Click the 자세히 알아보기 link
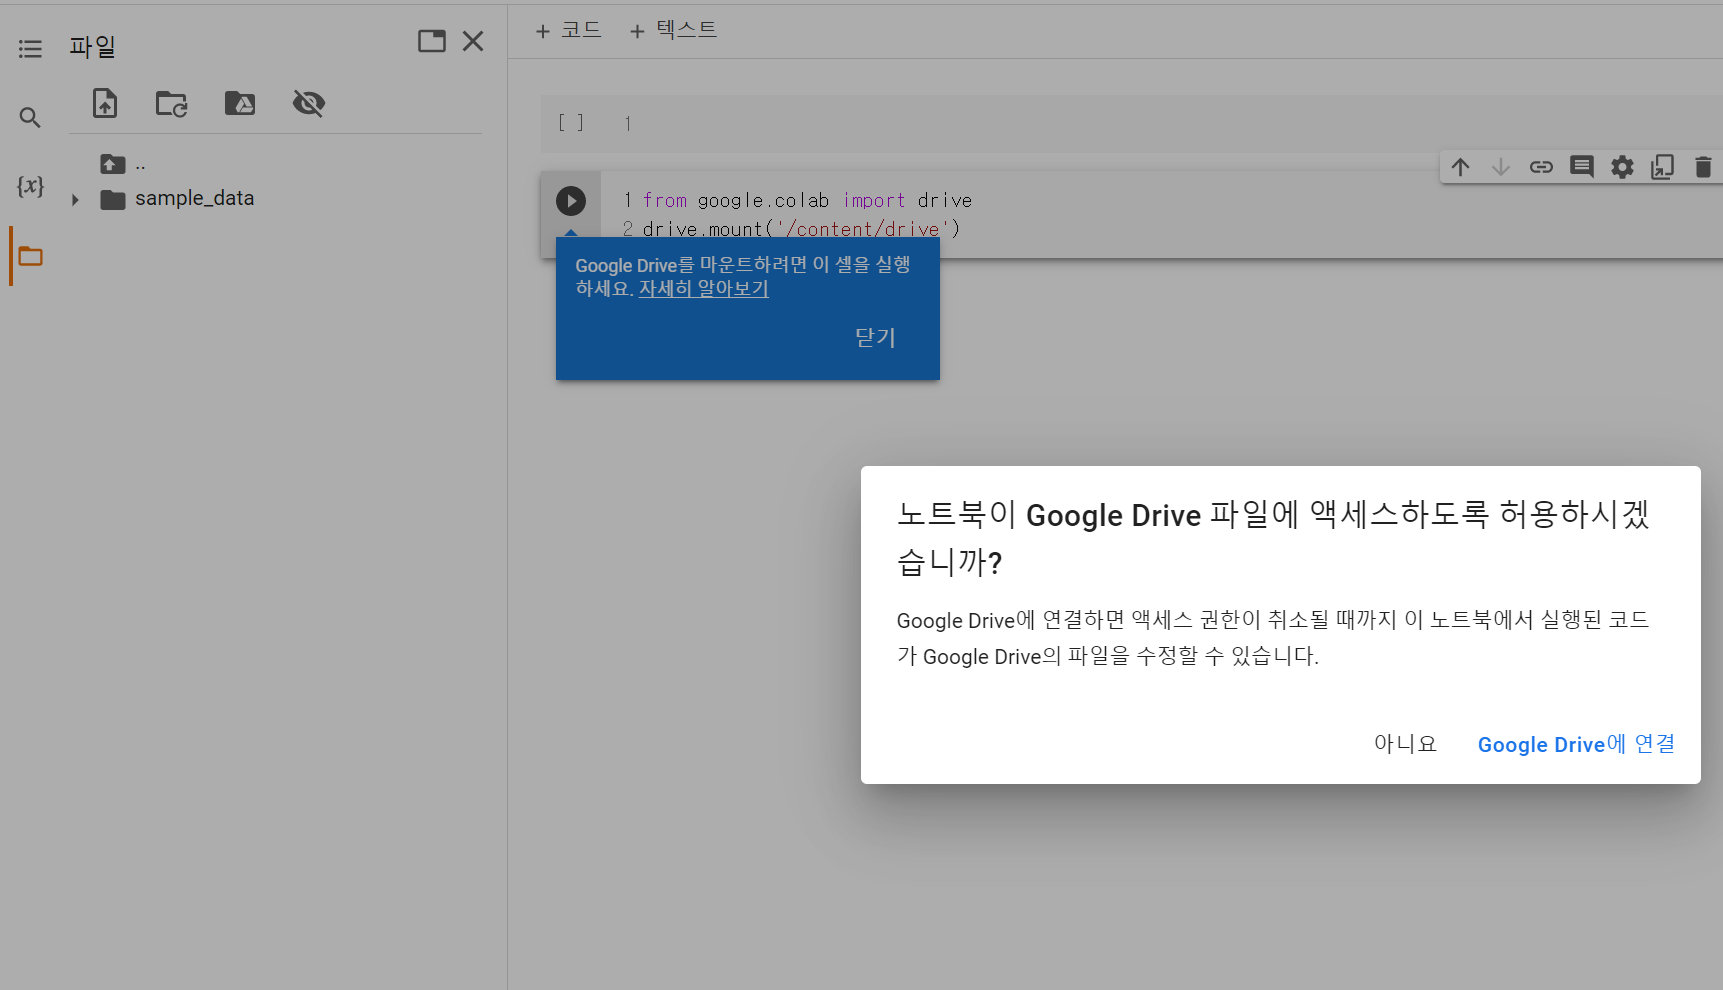The width and height of the screenshot is (1723, 990). [x=703, y=289]
